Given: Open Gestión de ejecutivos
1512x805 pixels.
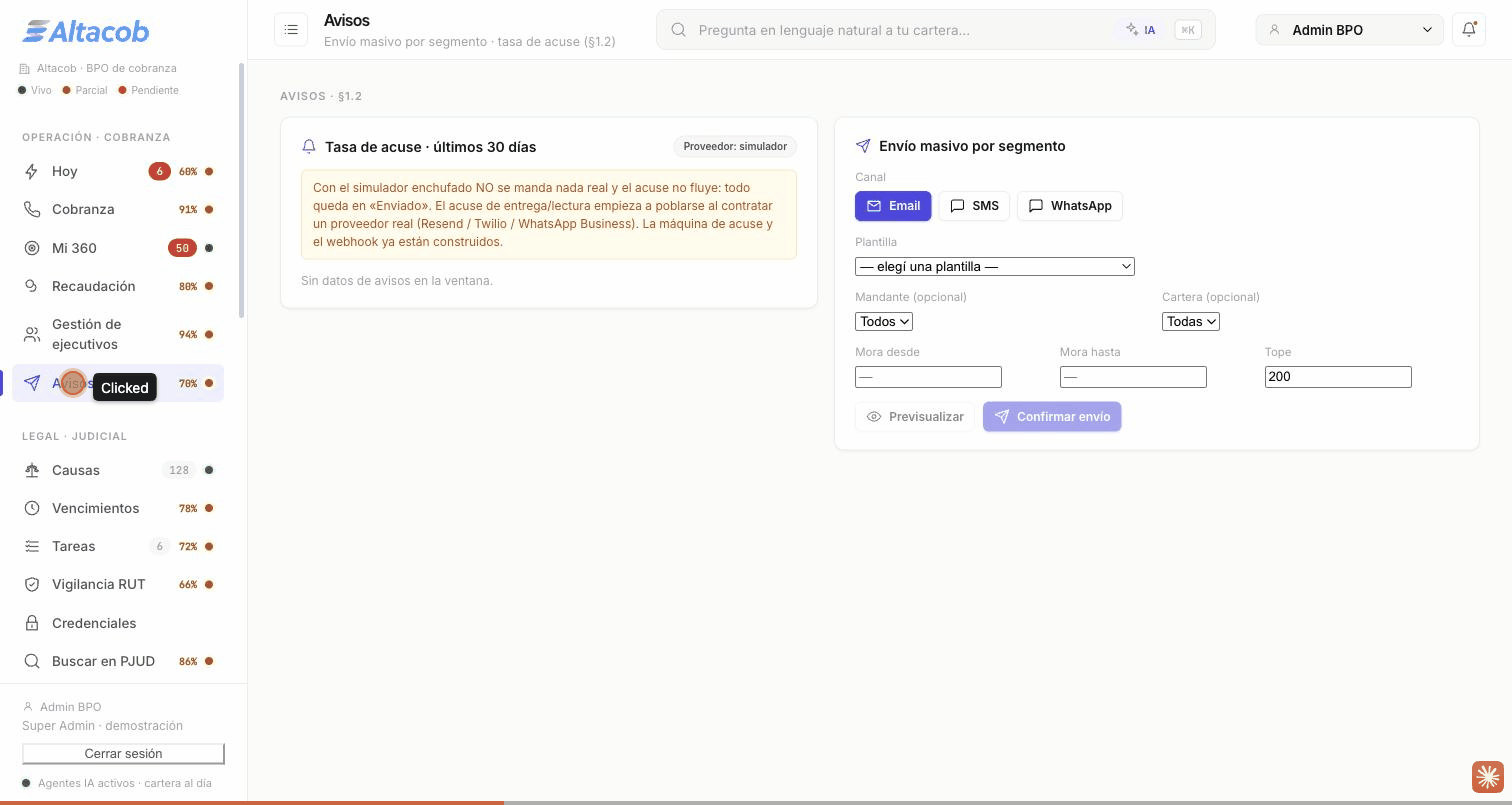Looking at the screenshot, I should coord(118,334).
